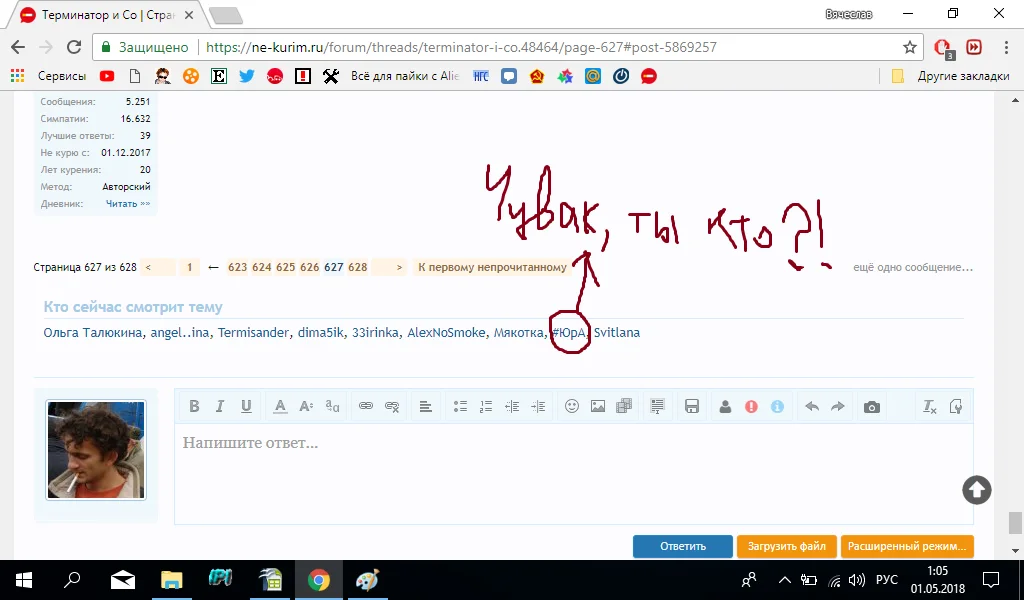Image resolution: width=1024 pixels, height=600 pixels.
Task: Open the smiley insertion icon
Action: [x=572, y=406]
